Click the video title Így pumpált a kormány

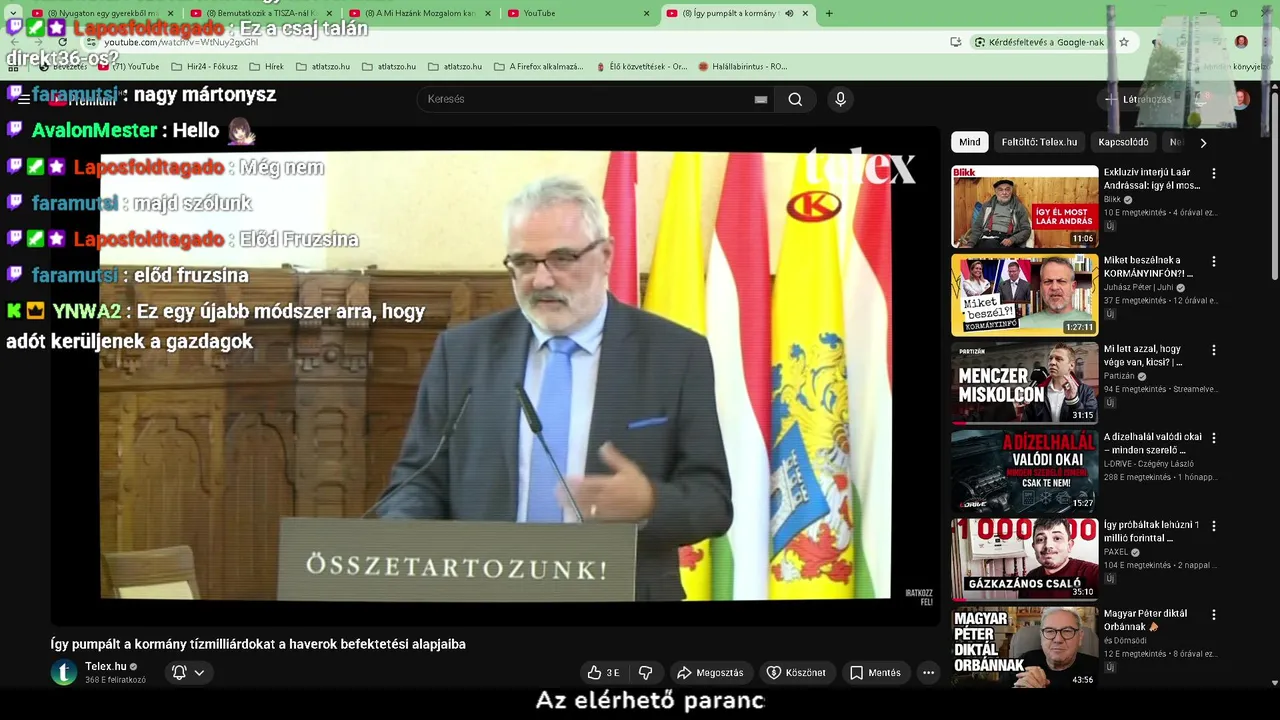point(258,644)
